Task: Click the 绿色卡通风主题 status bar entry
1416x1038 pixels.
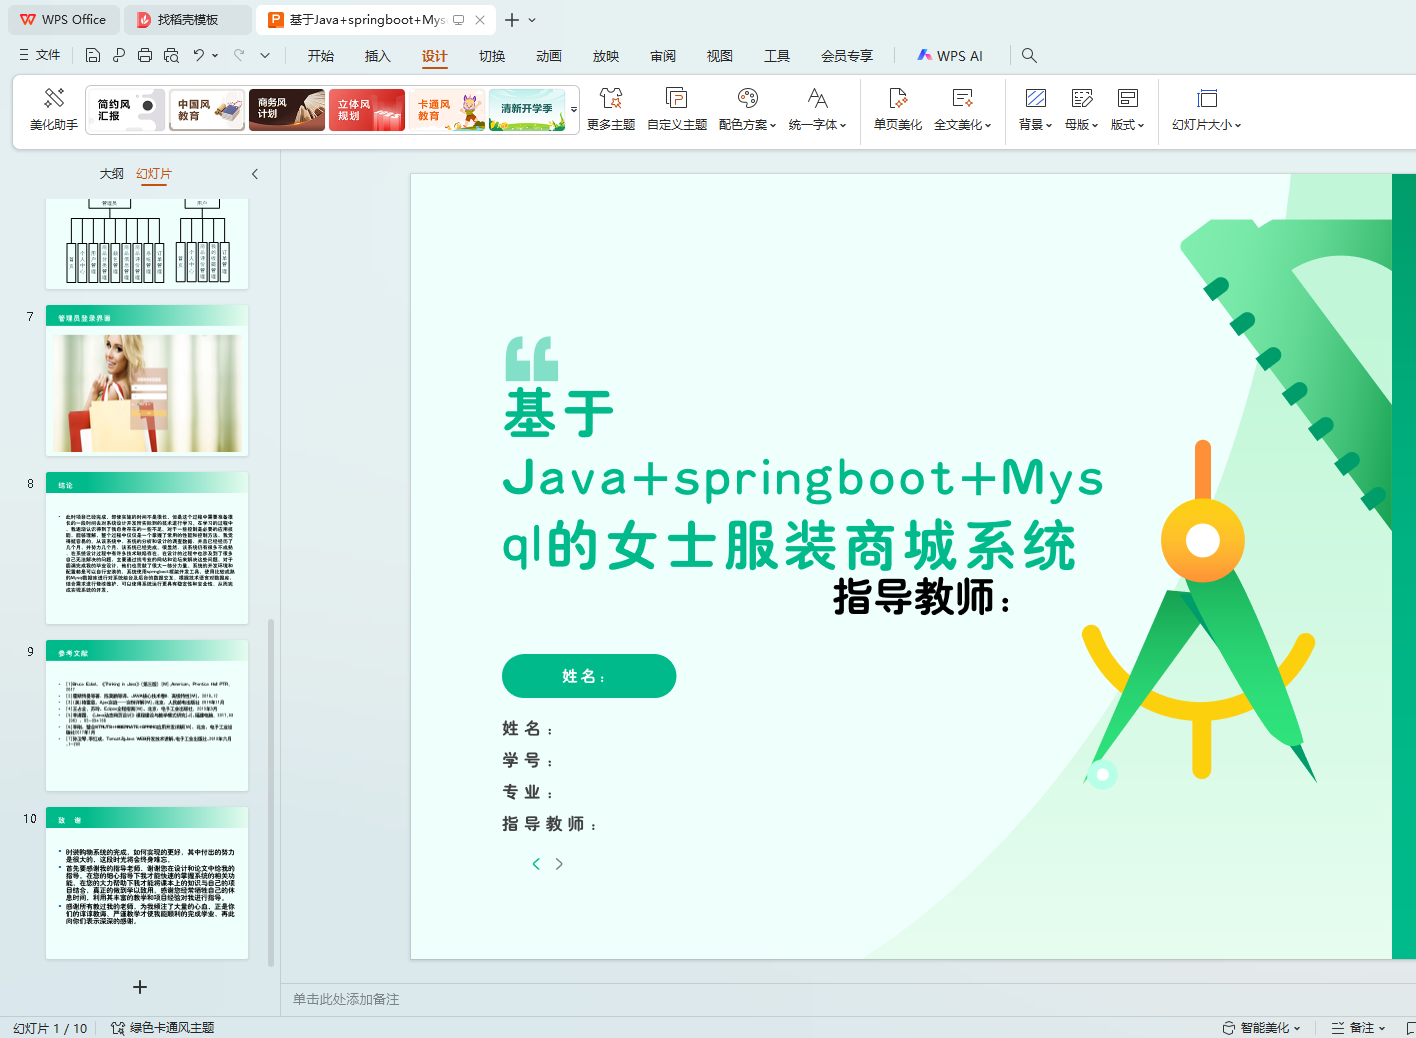Action: [162, 1028]
